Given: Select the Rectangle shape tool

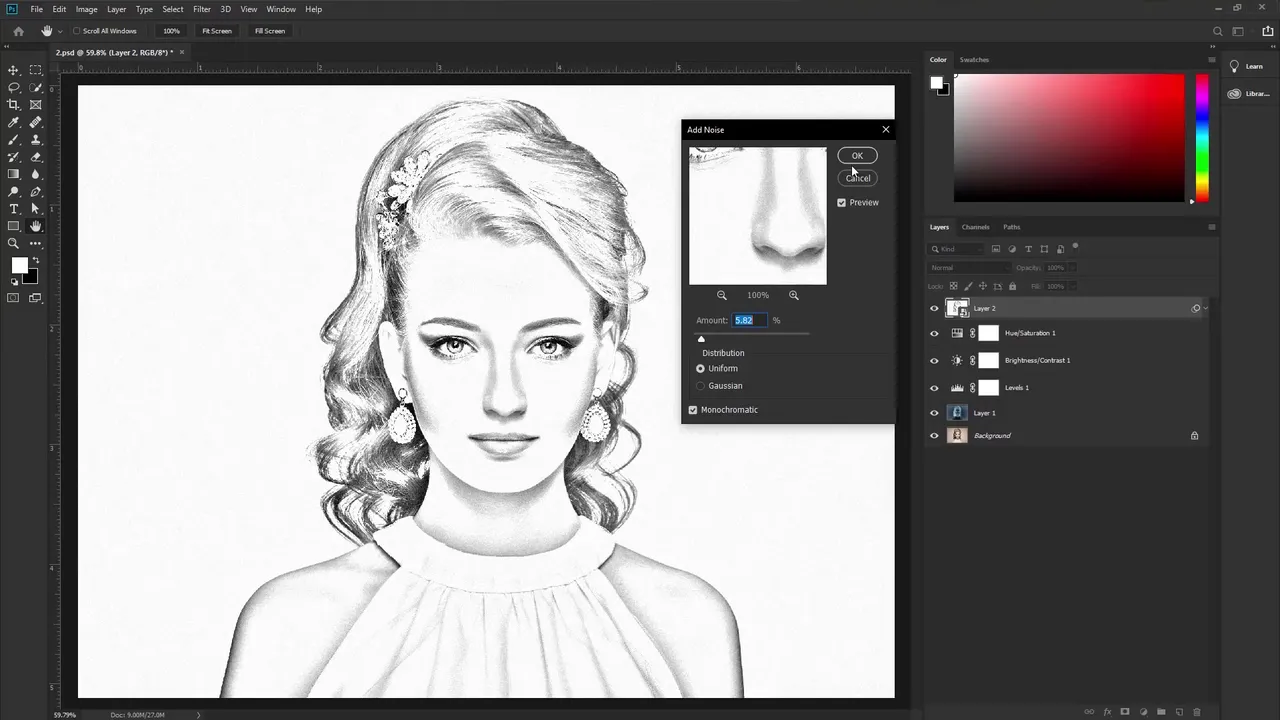Looking at the screenshot, I should [x=13, y=226].
